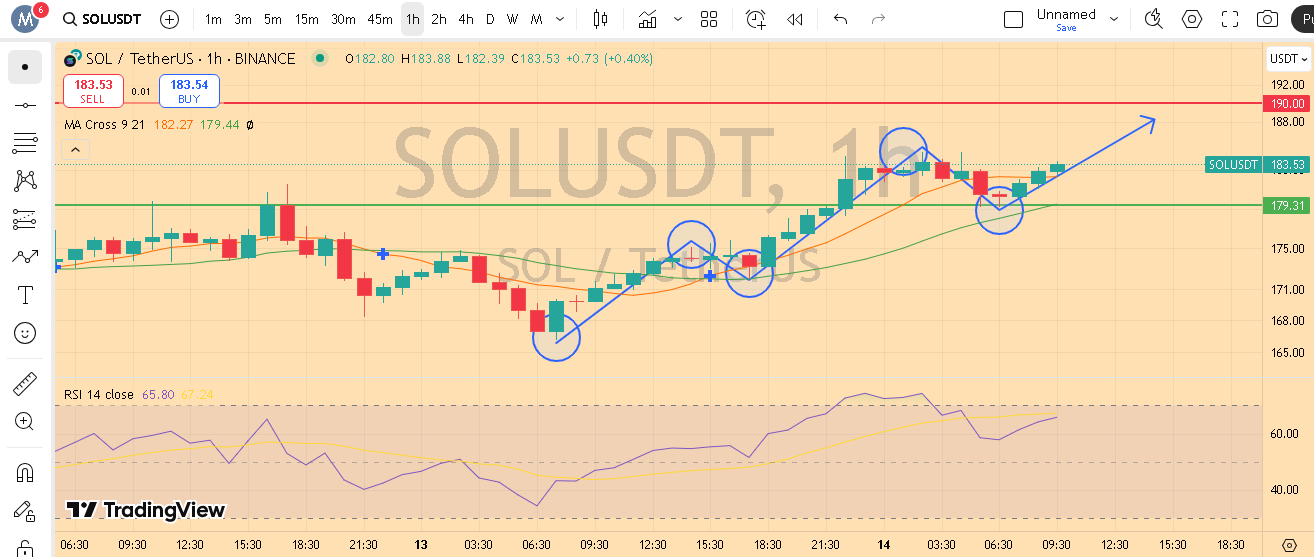Click the 183.54 BUY button

tap(189, 91)
